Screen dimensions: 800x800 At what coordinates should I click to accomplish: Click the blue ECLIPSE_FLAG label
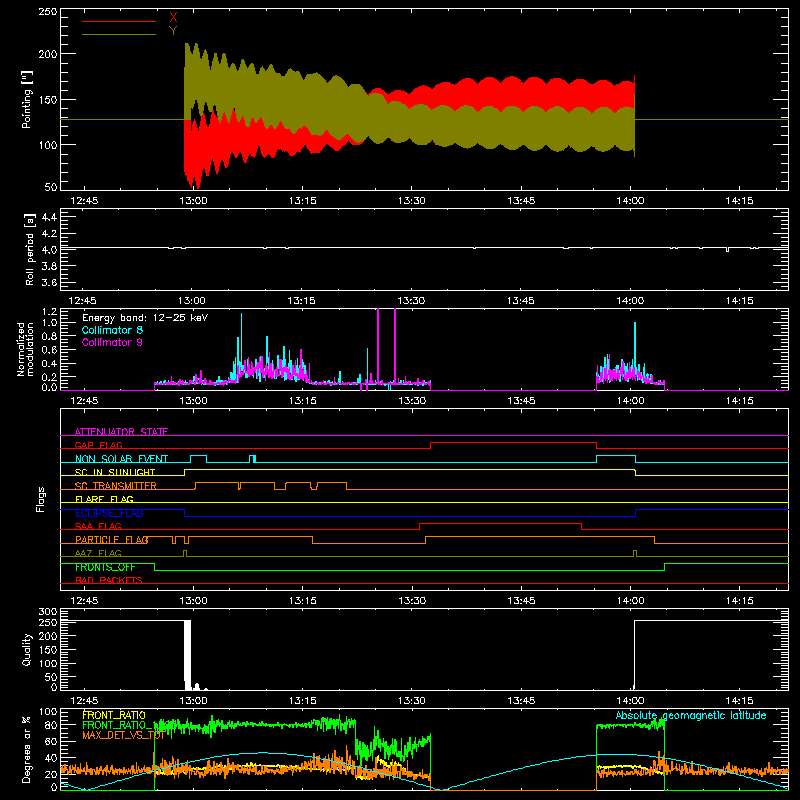click(x=109, y=513)
